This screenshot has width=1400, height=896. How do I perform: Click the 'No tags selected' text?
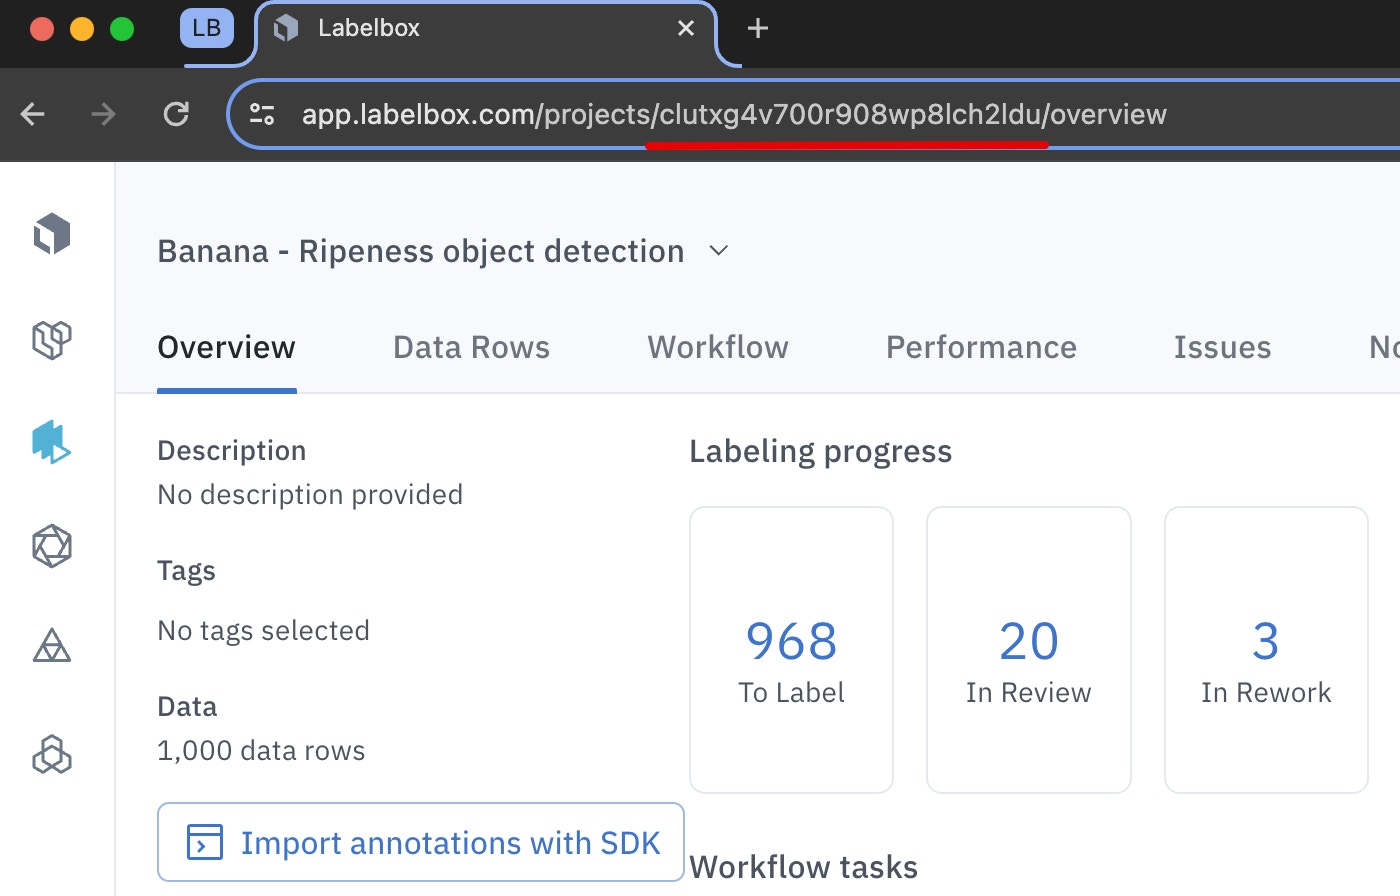tap(264, 631)
